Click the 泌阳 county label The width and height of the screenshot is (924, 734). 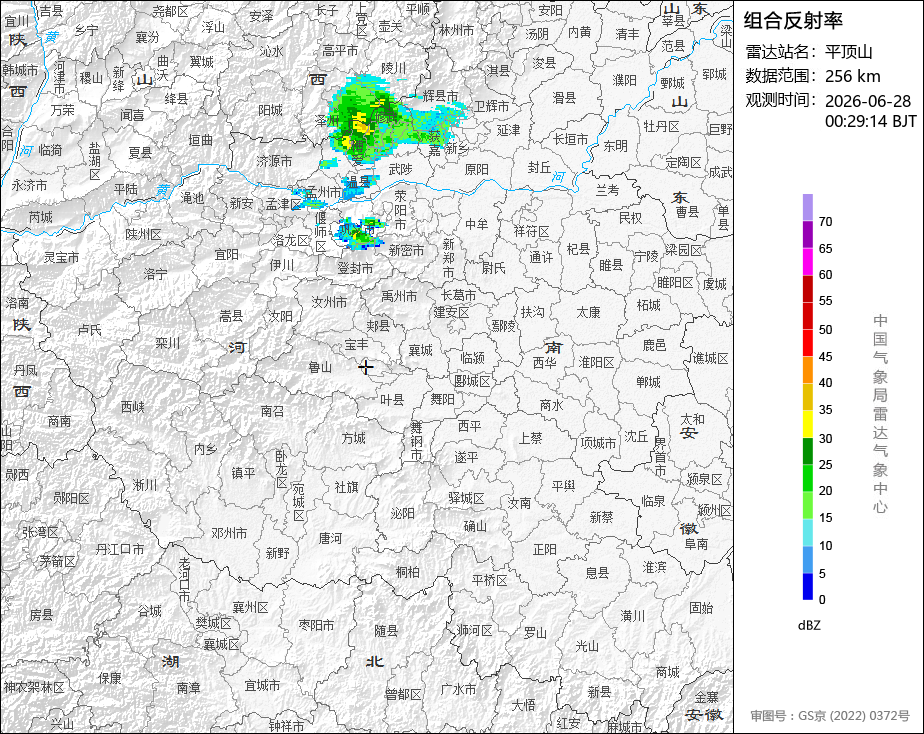[x=402, y=513]
